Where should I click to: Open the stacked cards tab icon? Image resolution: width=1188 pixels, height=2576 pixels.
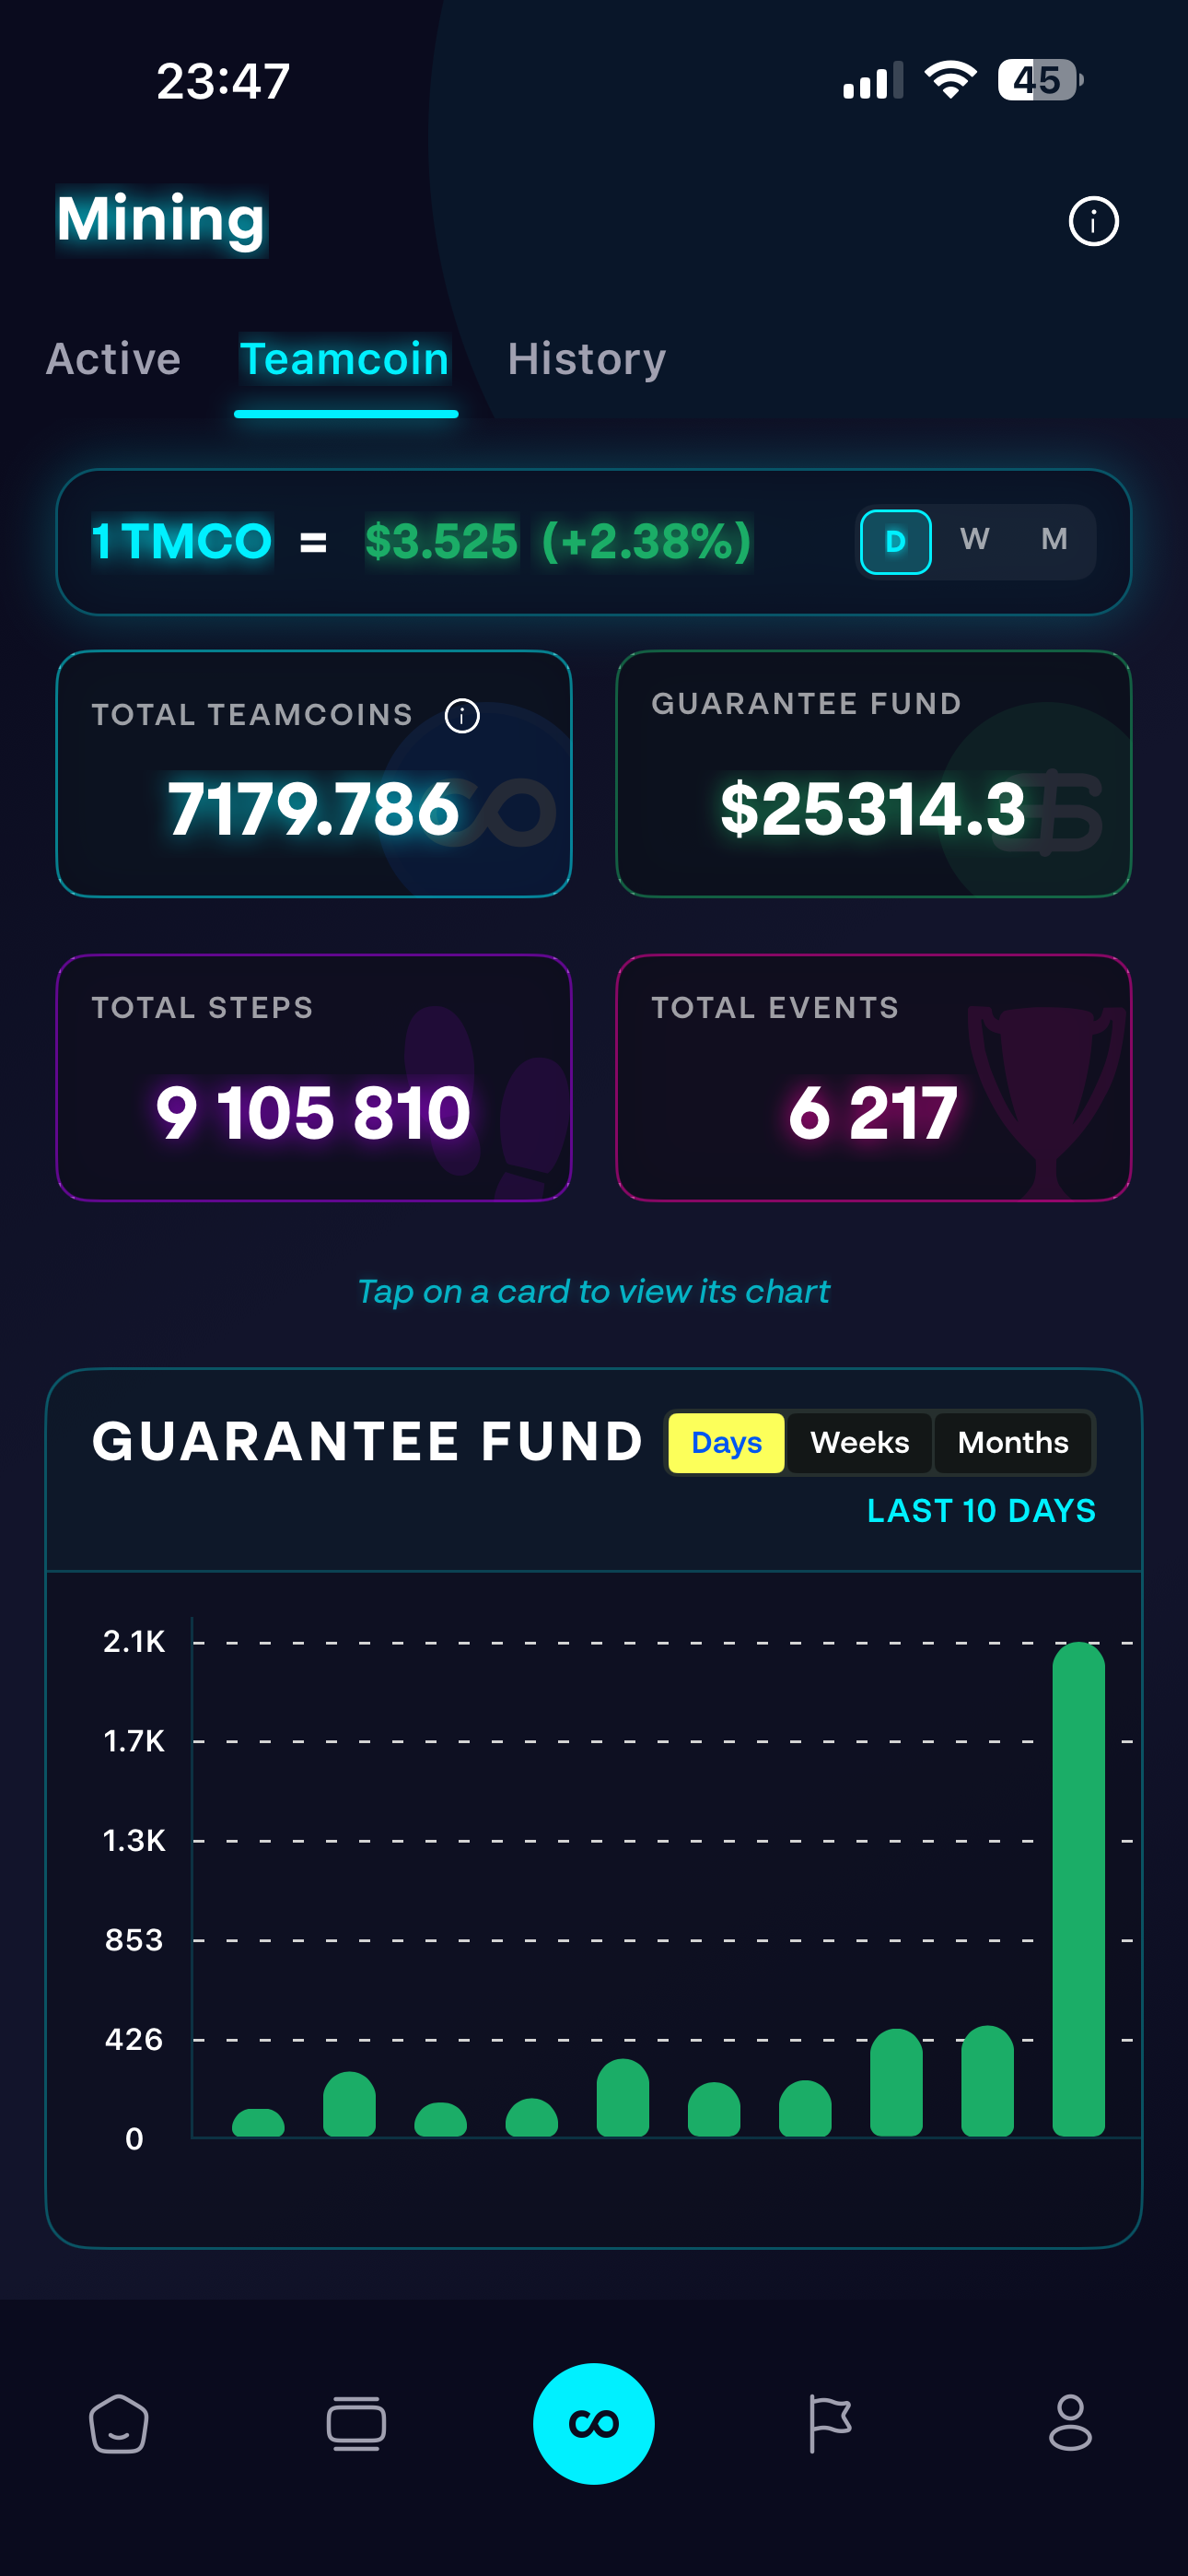tap(356, 2423)
